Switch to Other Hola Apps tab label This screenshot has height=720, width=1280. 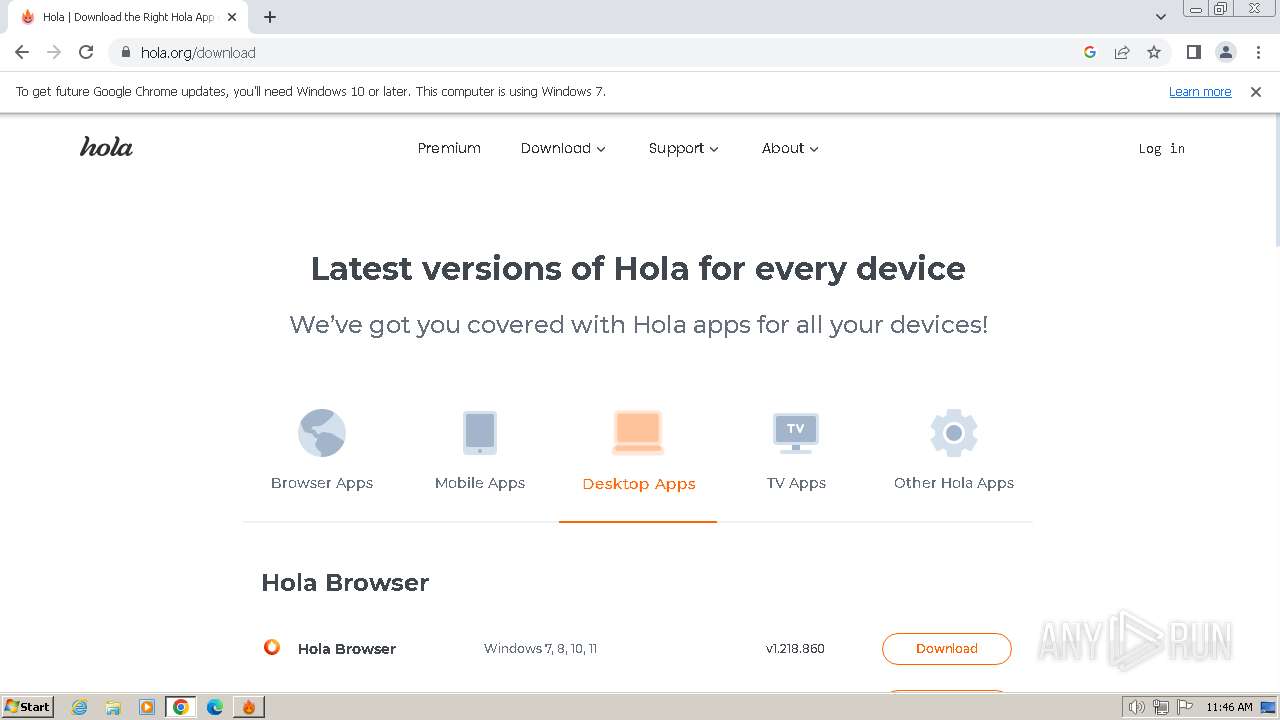[954, 483]
